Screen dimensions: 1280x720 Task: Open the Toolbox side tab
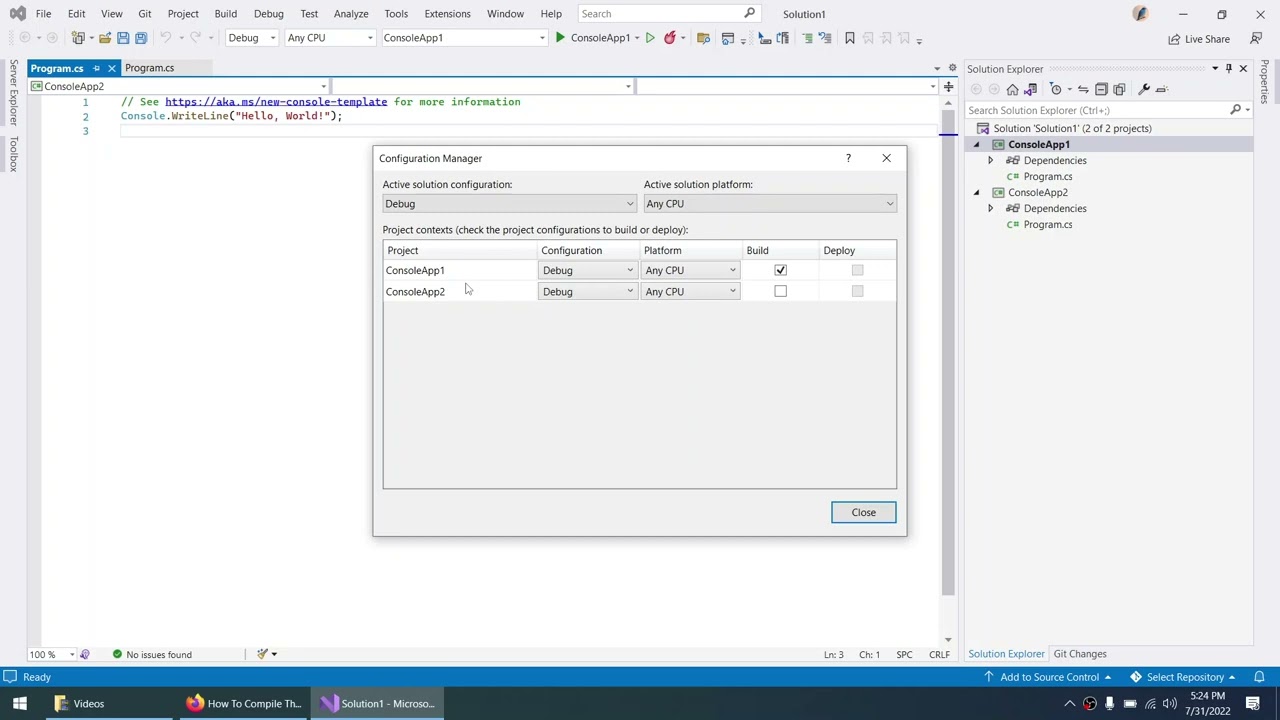point(13,154)
